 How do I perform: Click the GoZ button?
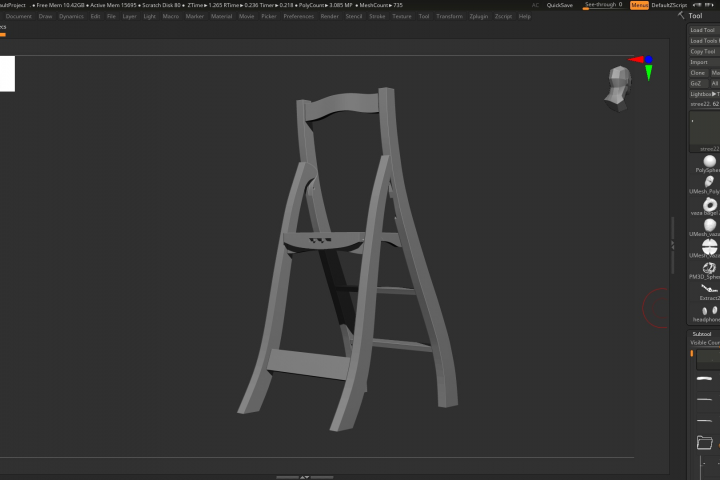697,83
